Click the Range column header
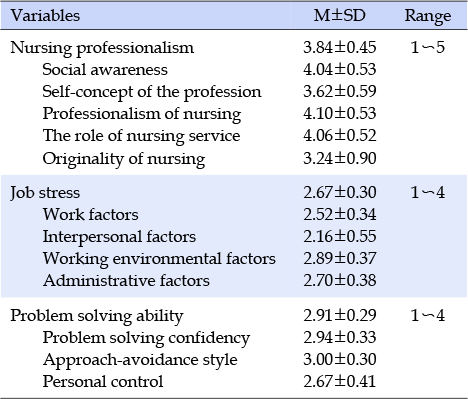 (428, 16)
